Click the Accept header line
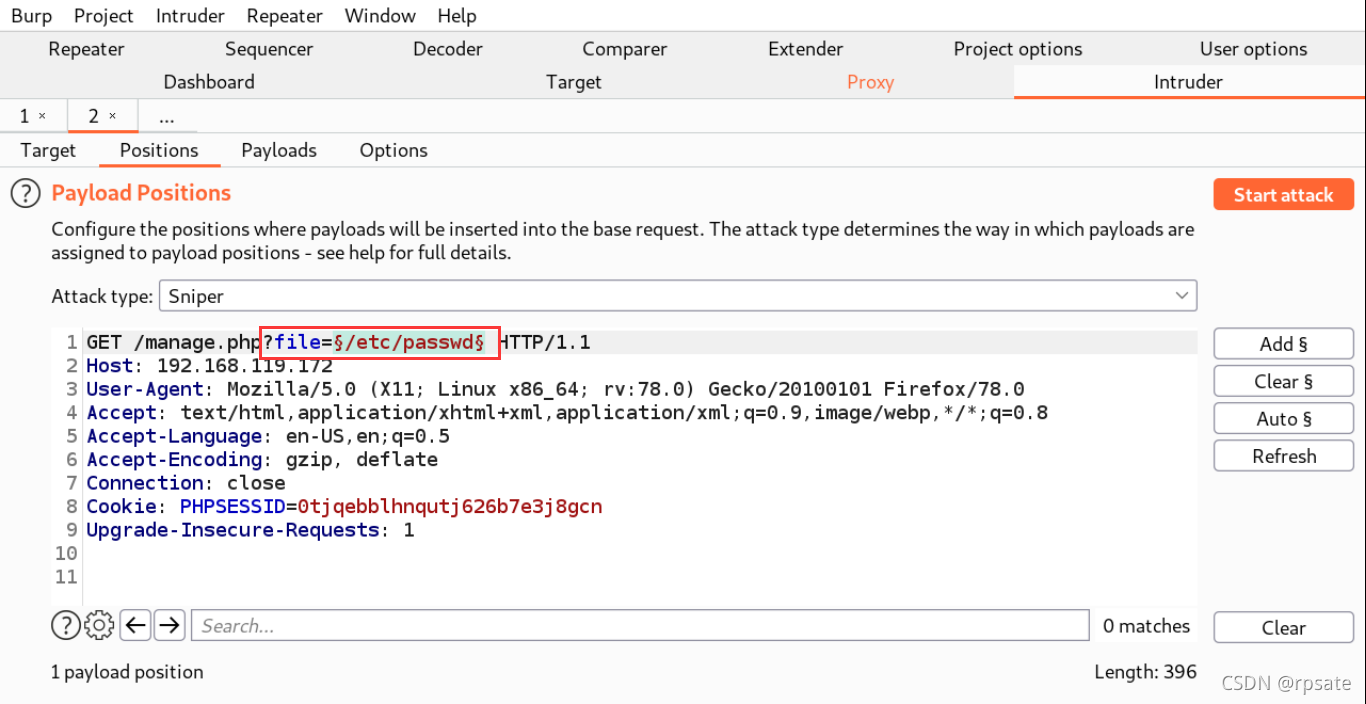This screenshot has height=704, width=1366. click(567, 413)
